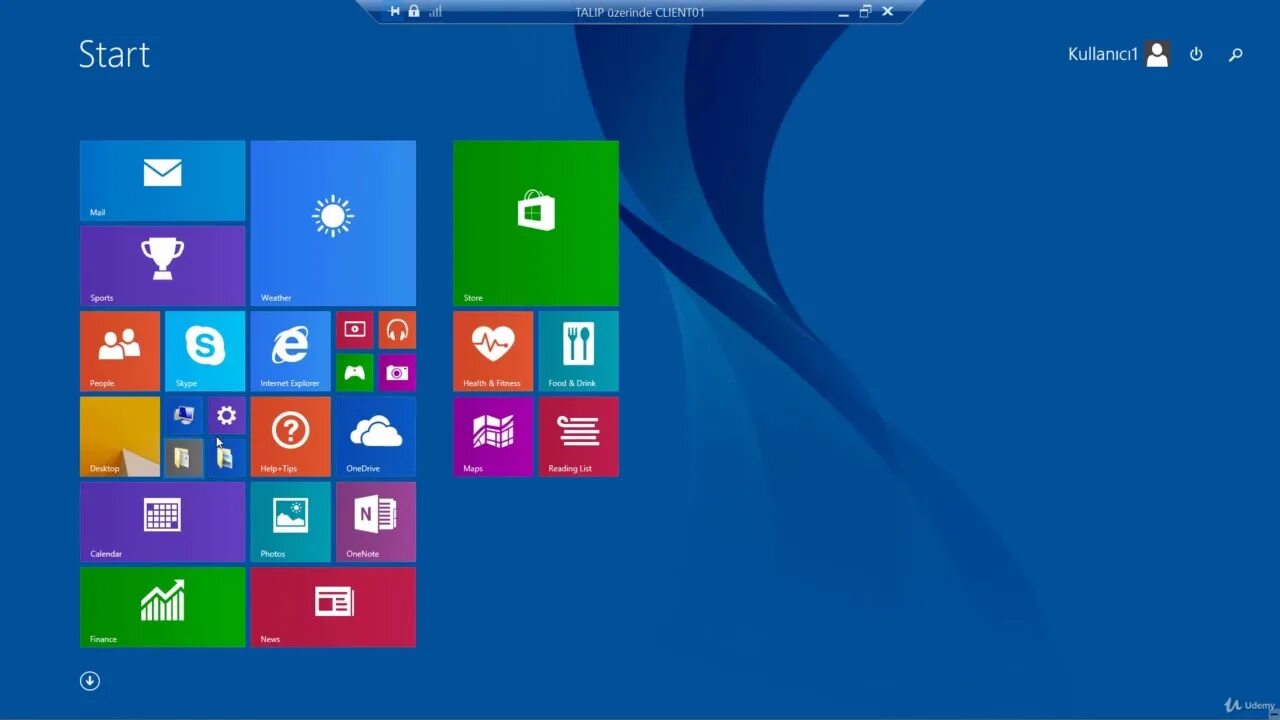This screenshot has height=720, width=1280.
Task: Close the CLIENT01 connection window
Action: click(x=887, y=12)
